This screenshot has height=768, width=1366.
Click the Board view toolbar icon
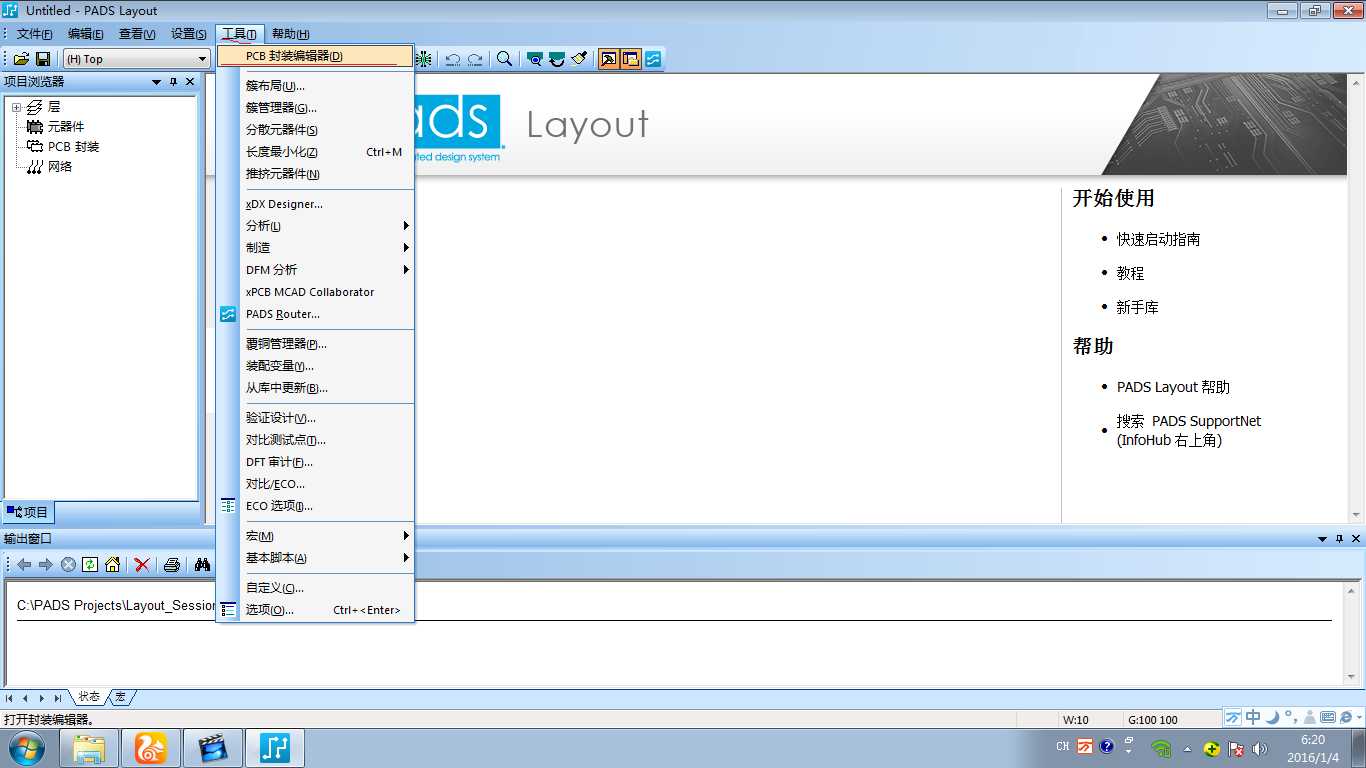[535, 59]
